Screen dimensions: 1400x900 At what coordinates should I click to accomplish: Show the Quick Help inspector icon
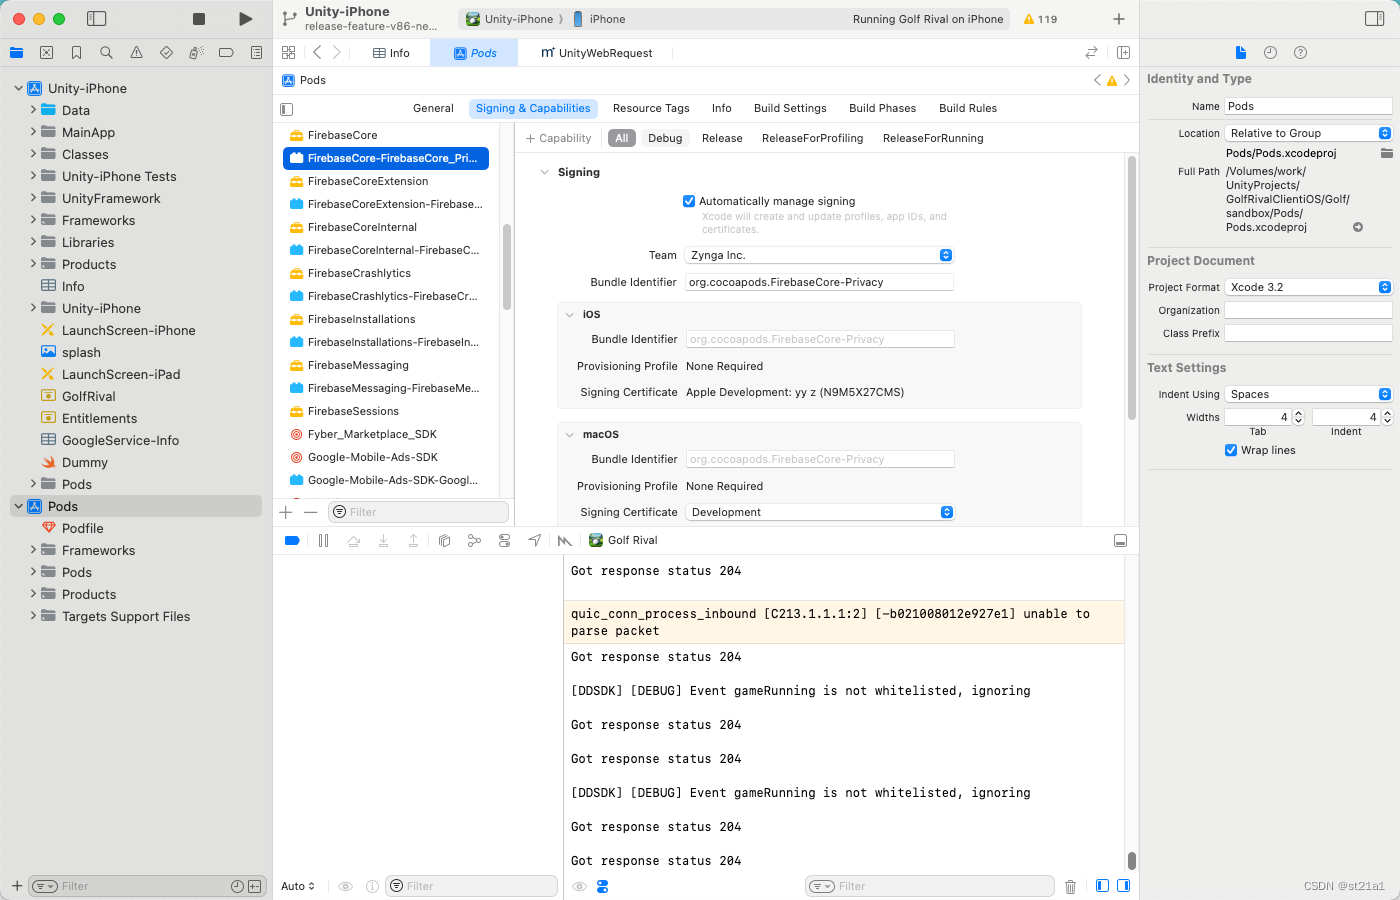tap(1300, 53)
